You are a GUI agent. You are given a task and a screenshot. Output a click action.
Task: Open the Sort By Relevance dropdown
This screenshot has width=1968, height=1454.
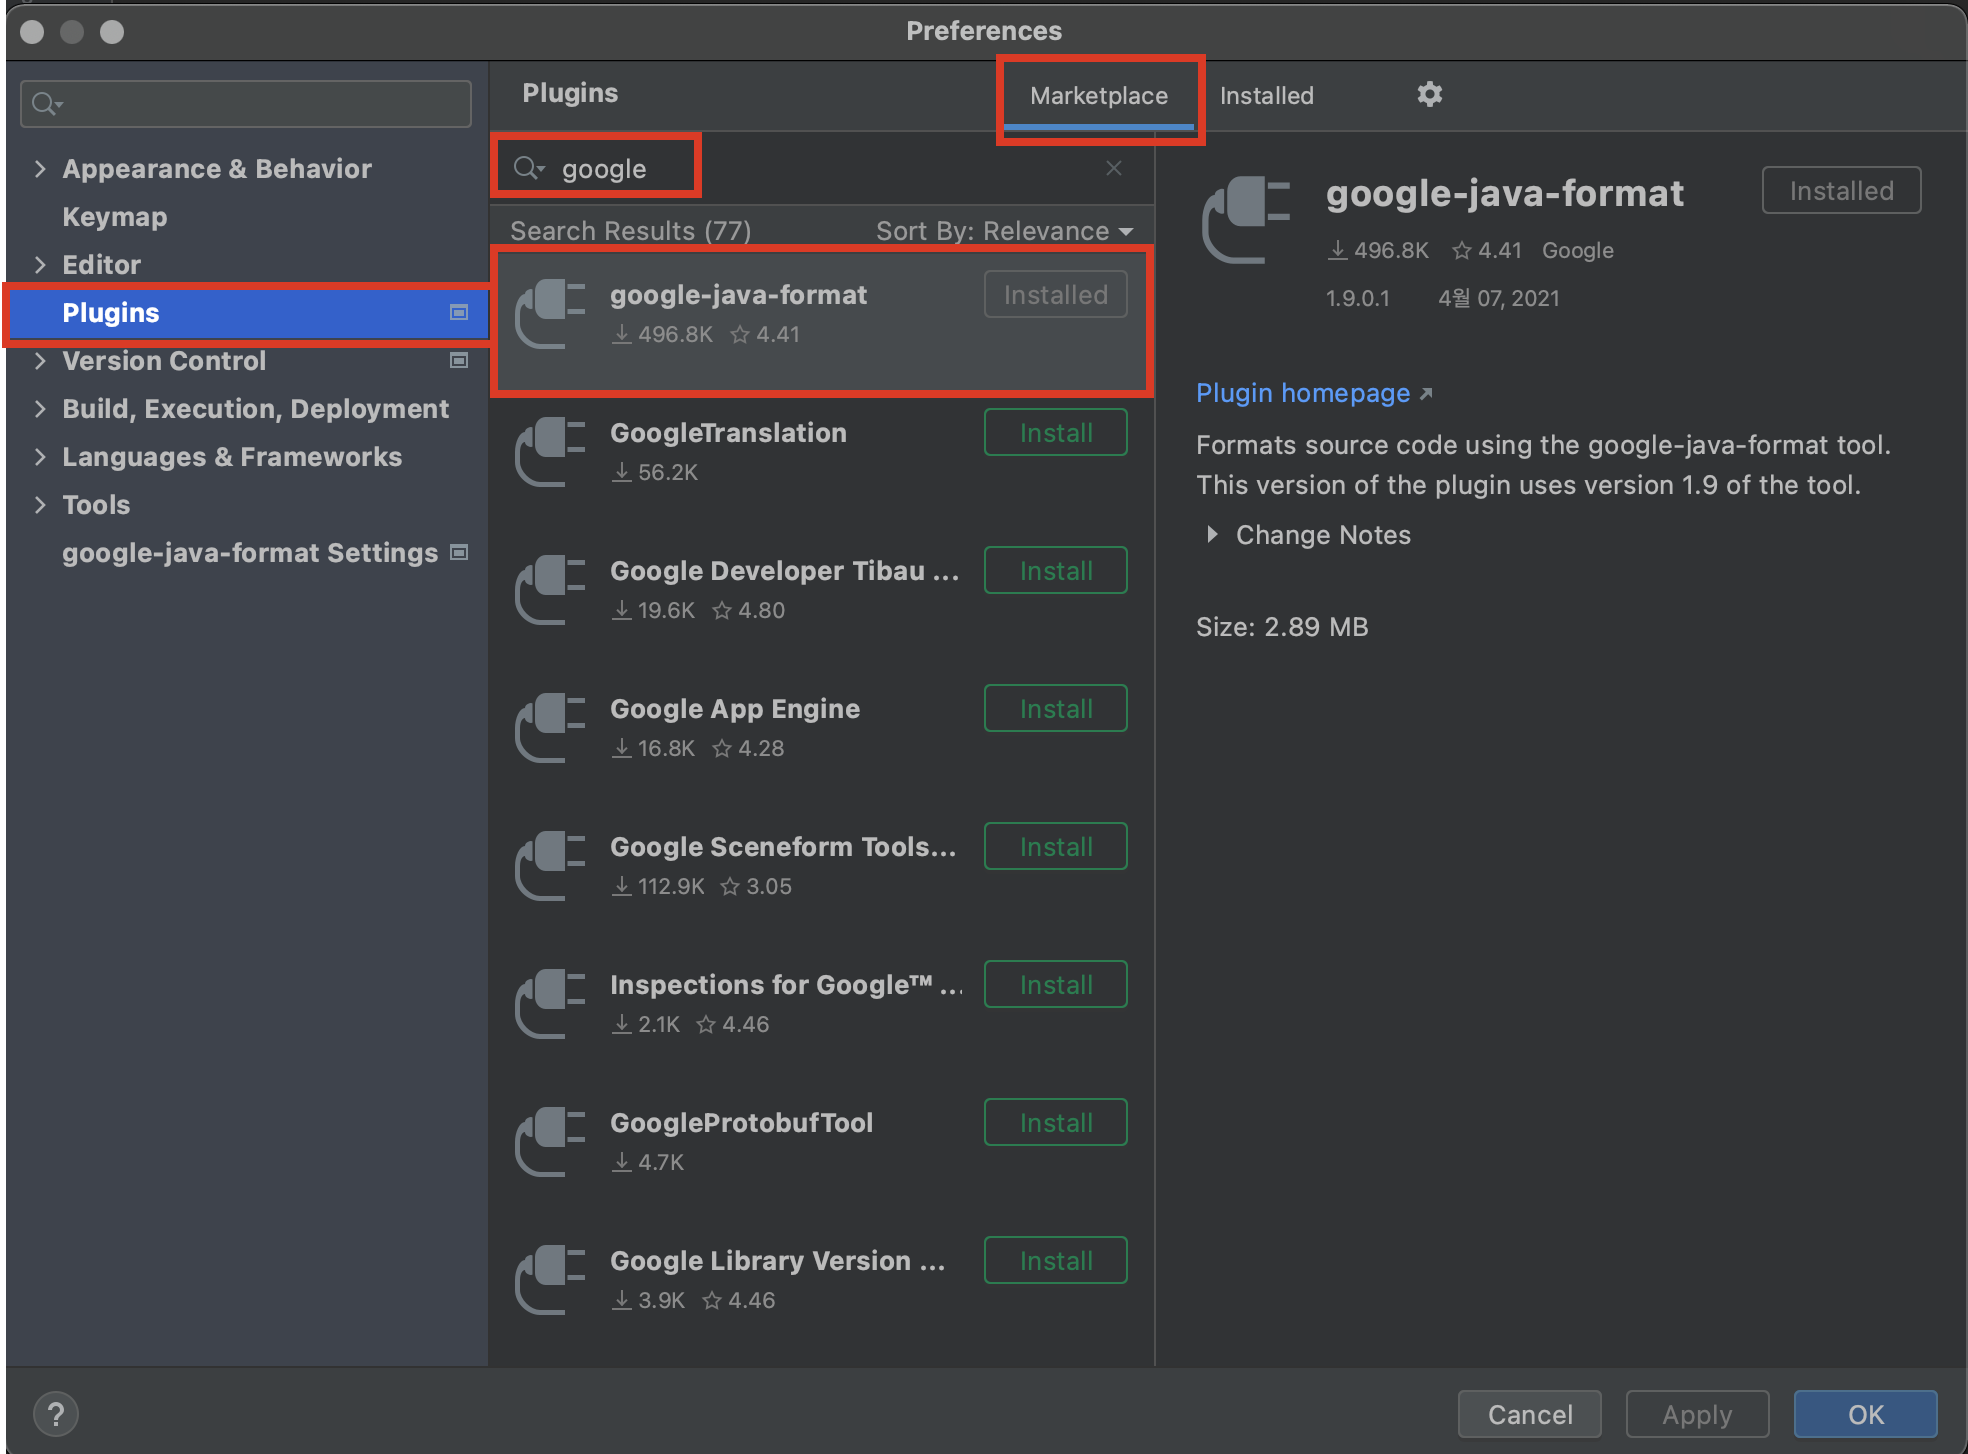[1004, 231]
